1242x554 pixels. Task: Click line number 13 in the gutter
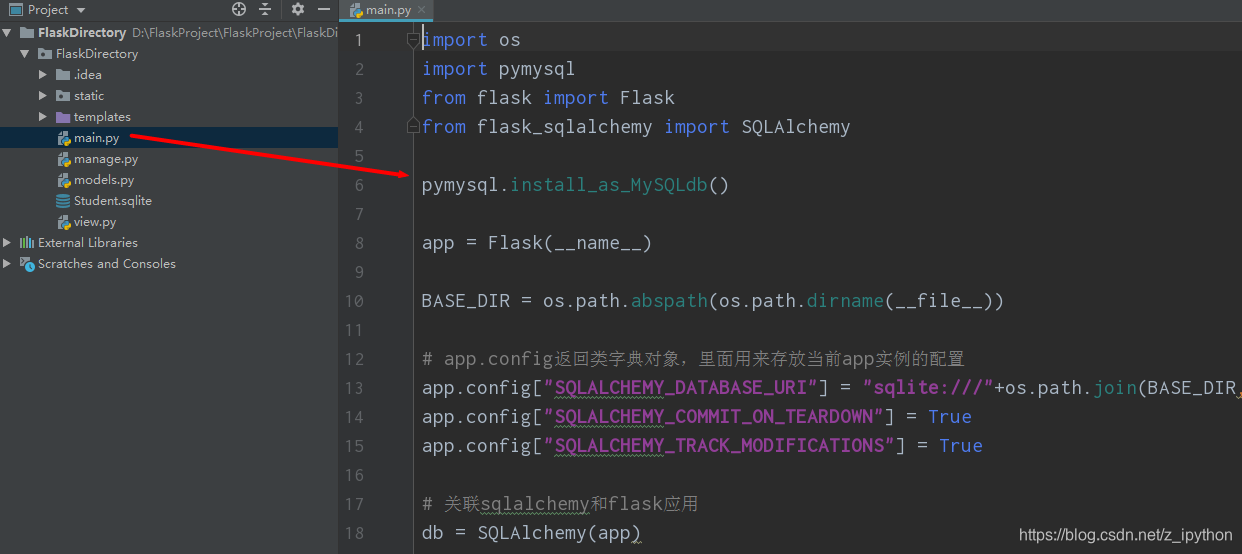coord(354,388)
